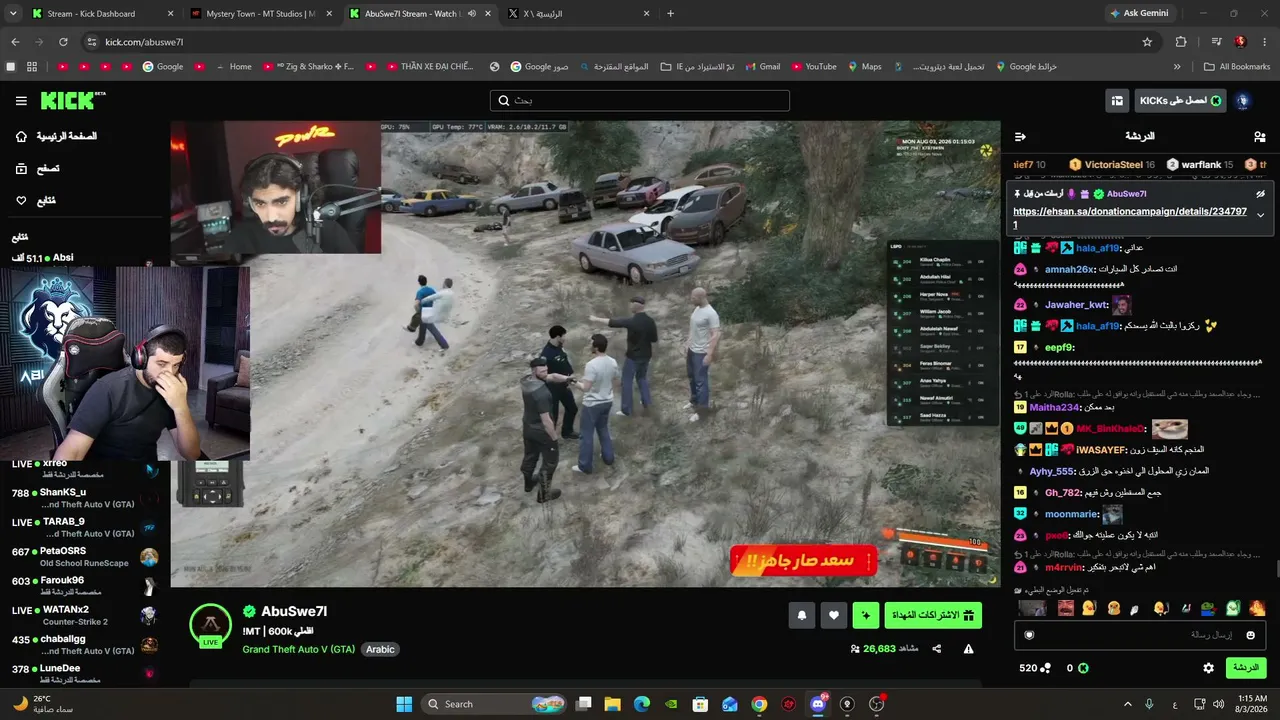
Task: Click the Ask Gemini button
Action: (x=1138, y=14)
